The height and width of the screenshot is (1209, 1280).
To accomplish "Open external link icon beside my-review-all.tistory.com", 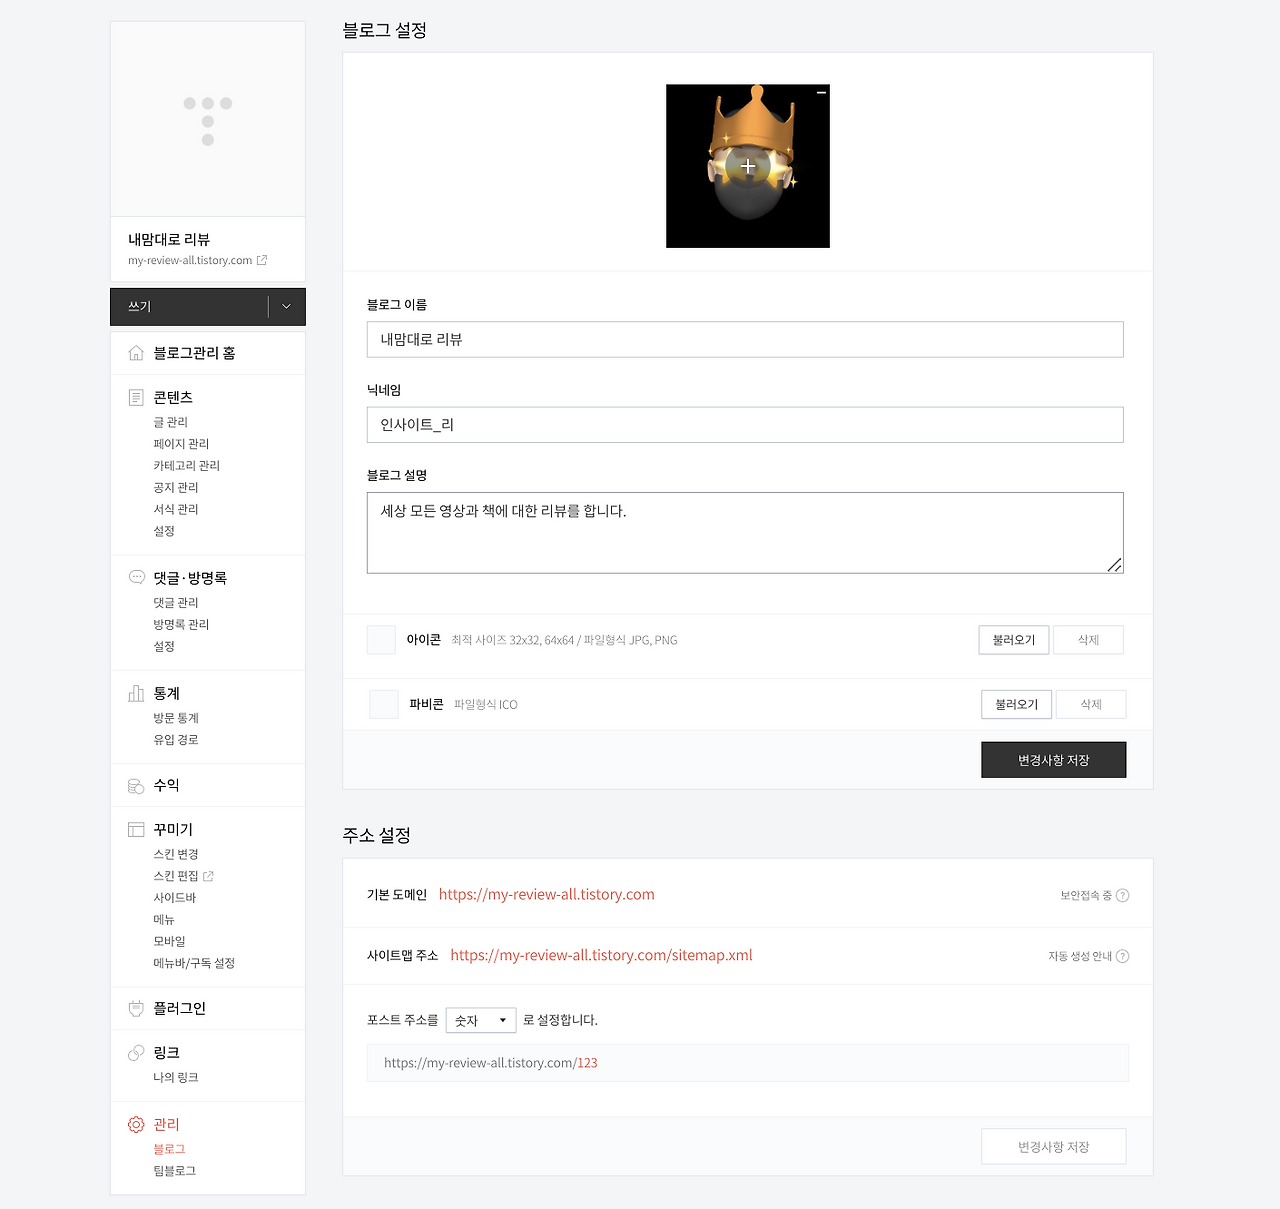I will click(262, 260).
